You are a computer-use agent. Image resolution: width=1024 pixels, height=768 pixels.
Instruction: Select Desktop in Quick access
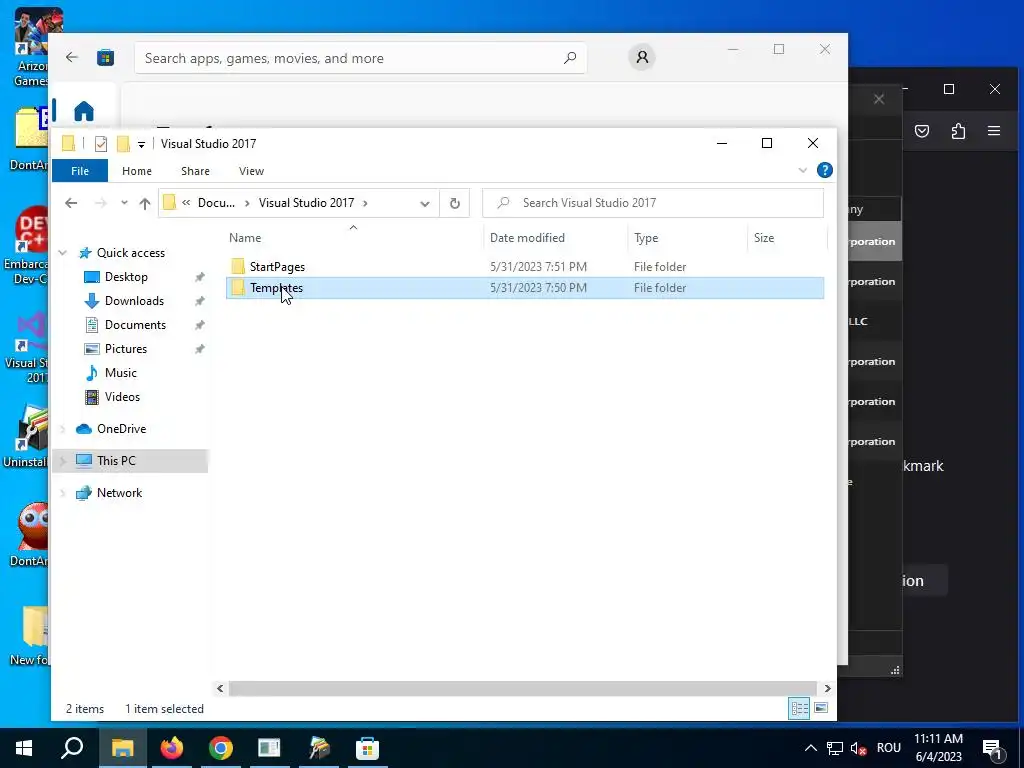(x=126, y=277)
